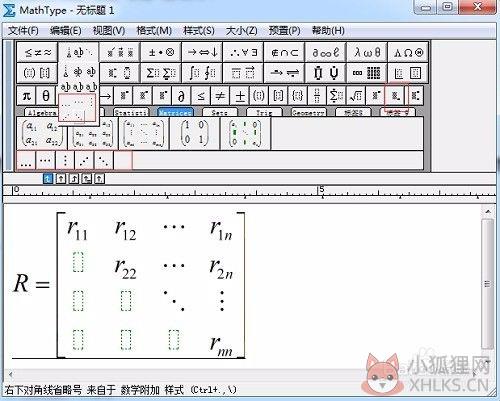Open the fence templates palette
500x401 pixels.
pos(37,73)
